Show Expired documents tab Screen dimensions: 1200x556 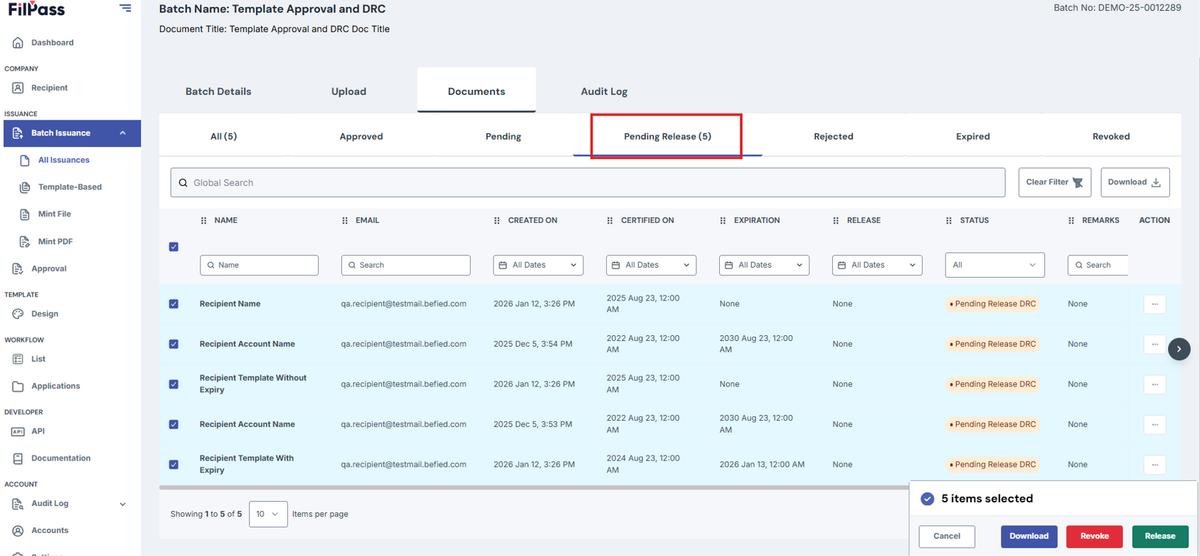(972, 136)
